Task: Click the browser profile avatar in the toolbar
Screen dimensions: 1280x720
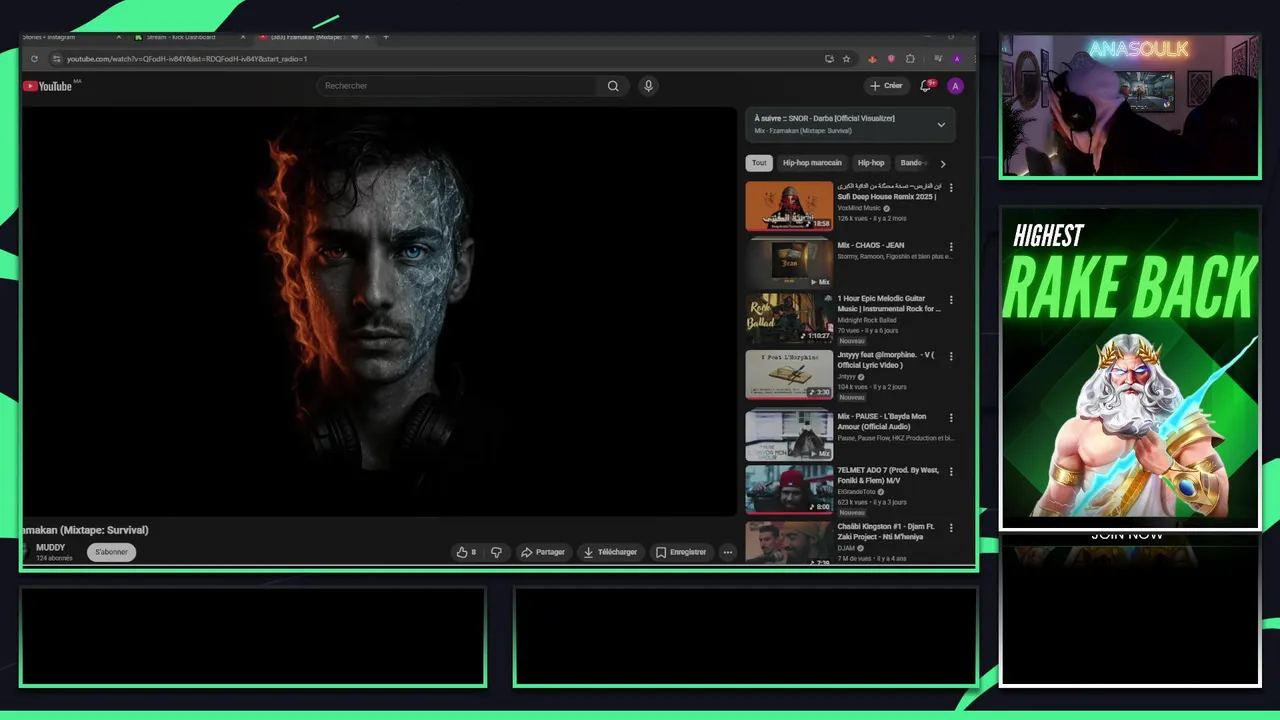Action: point(957,59)
